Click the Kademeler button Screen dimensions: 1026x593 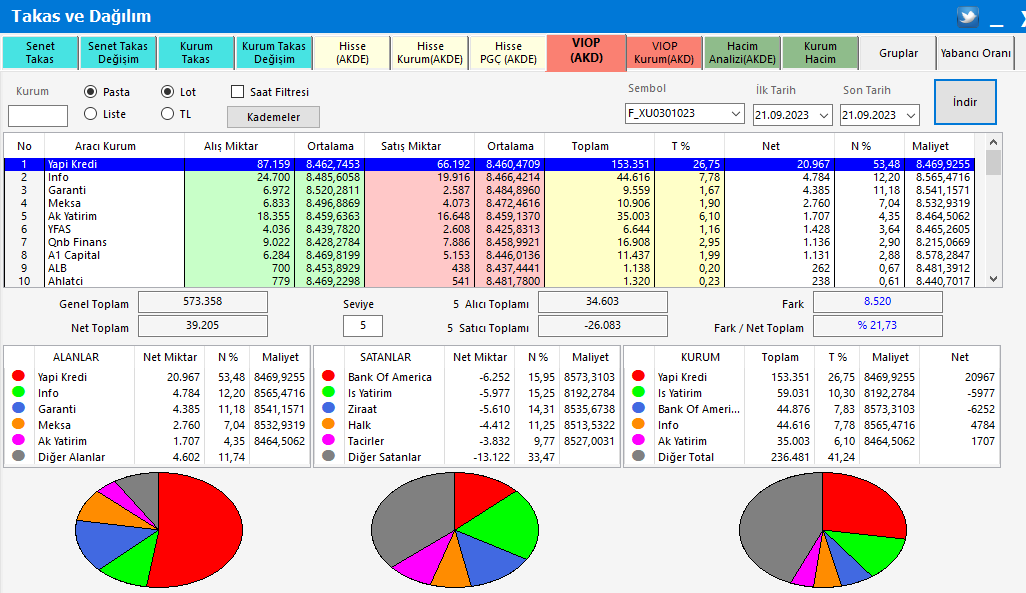tap(274, 117)
